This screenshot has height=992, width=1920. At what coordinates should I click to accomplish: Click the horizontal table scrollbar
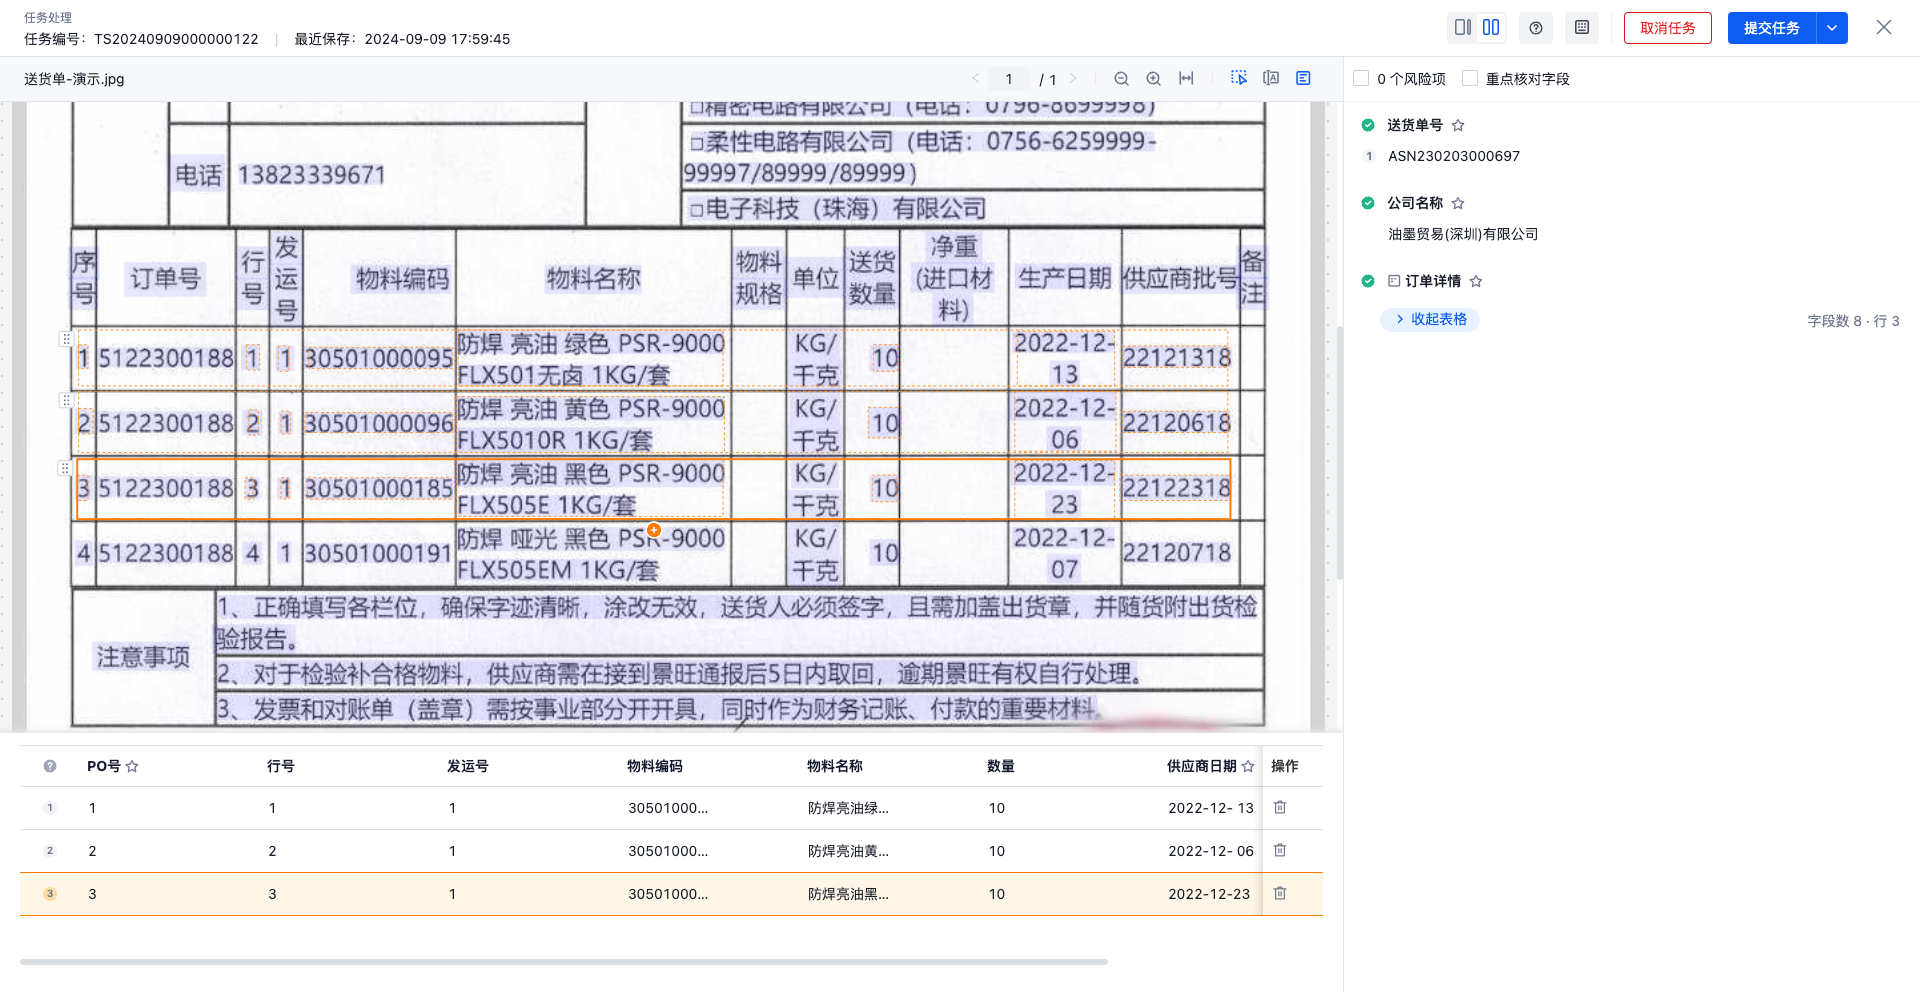point(564,962)
